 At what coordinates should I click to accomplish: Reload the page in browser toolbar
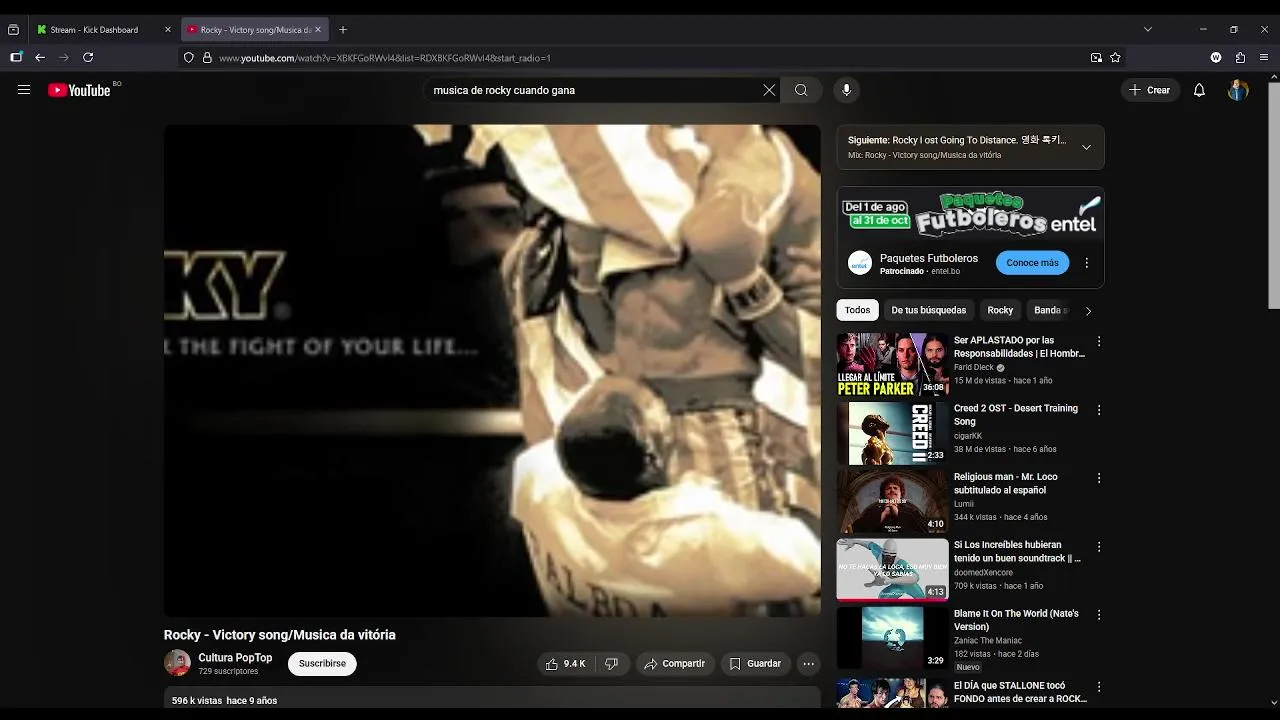pyautogui.click(x=88, y=58)
